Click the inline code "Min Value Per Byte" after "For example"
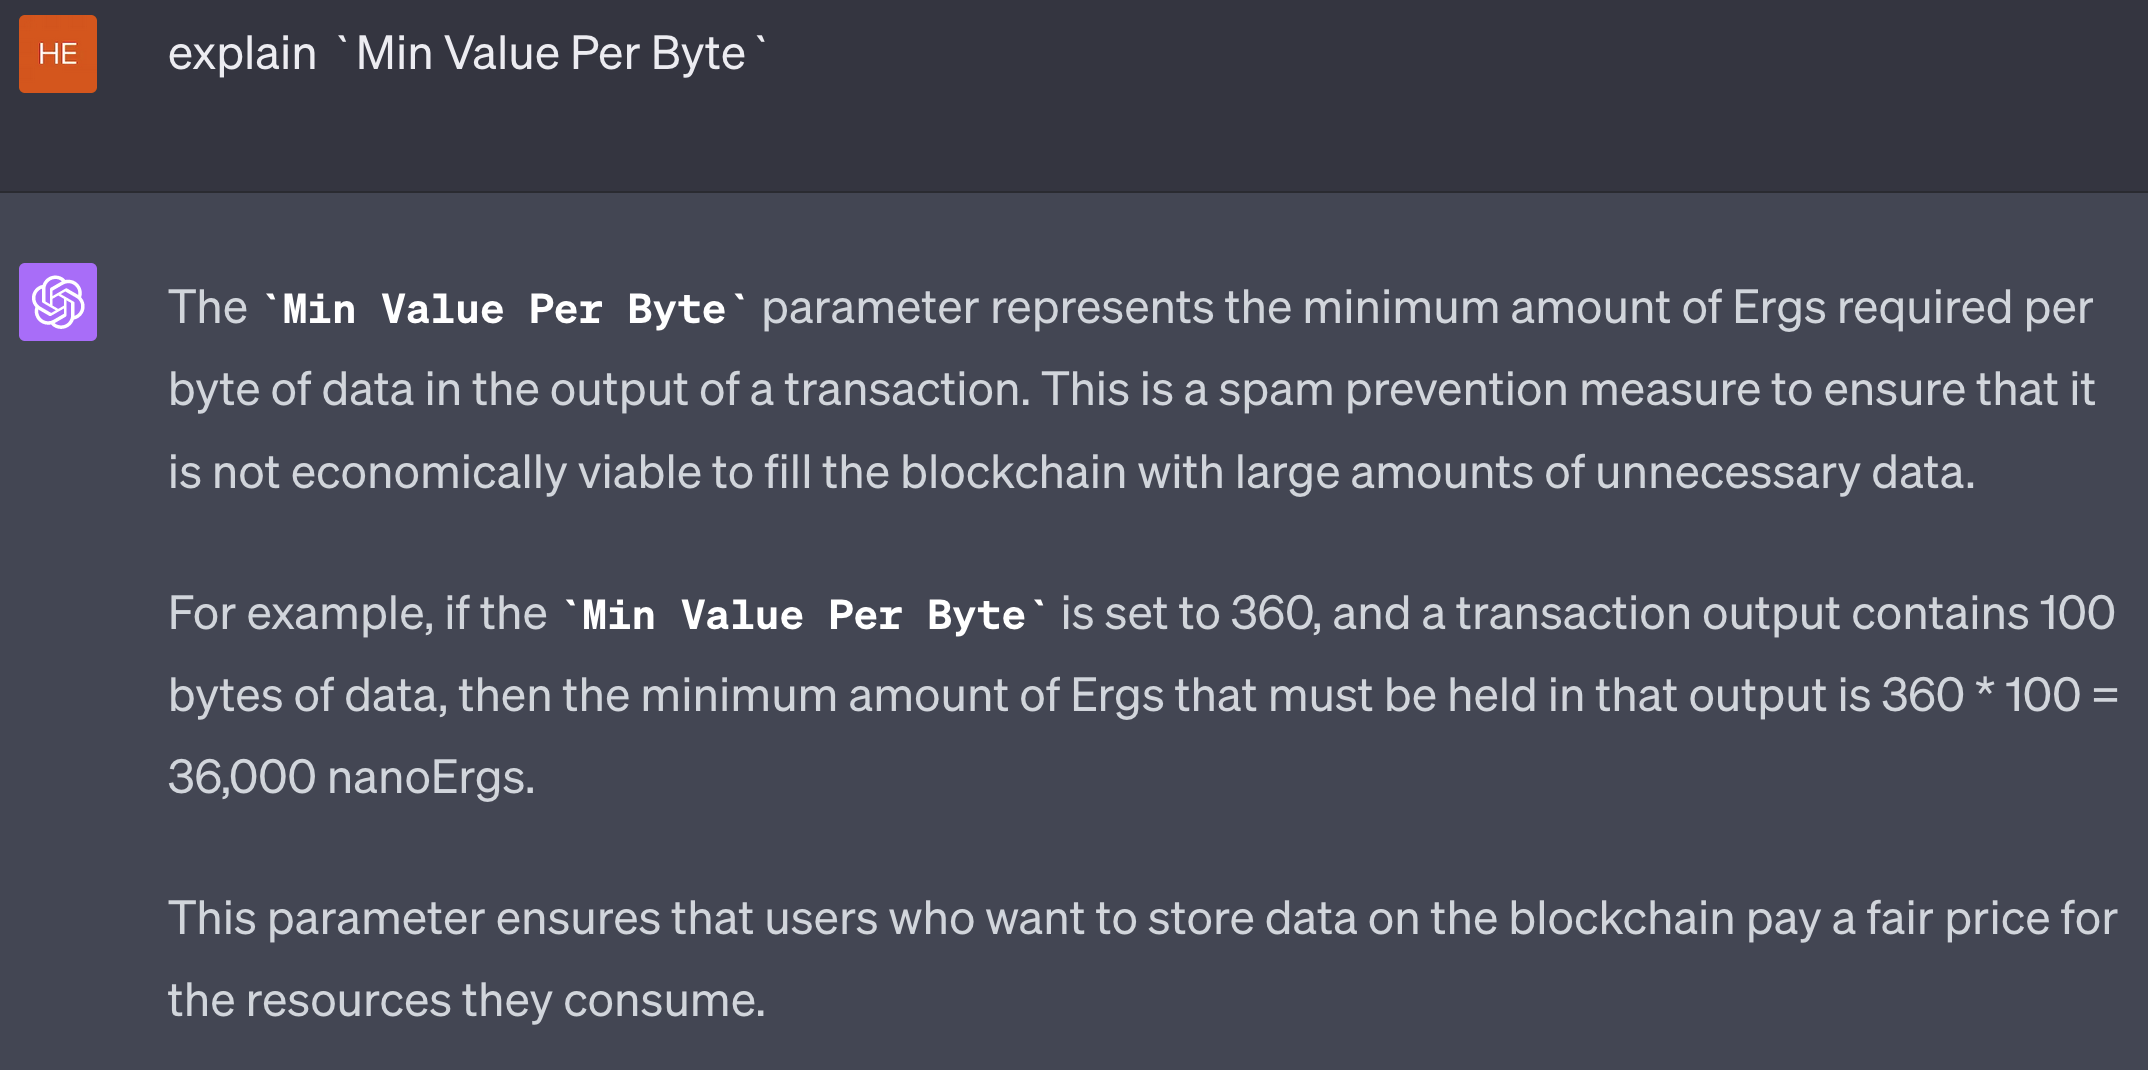2148x1070 pixels. tap(803, 615)
